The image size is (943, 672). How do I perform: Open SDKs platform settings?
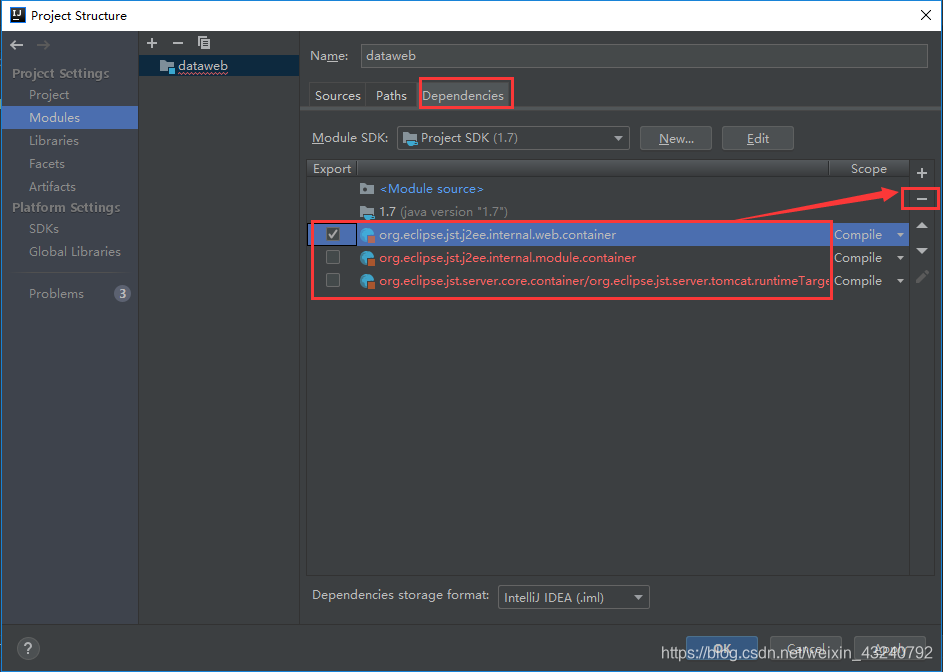point(44,229)
